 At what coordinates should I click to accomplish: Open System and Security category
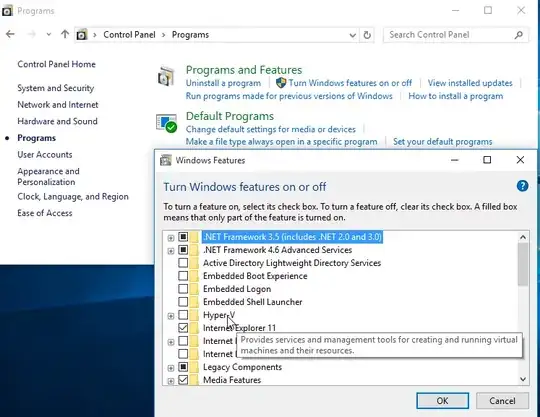click(x=55, y=88)
